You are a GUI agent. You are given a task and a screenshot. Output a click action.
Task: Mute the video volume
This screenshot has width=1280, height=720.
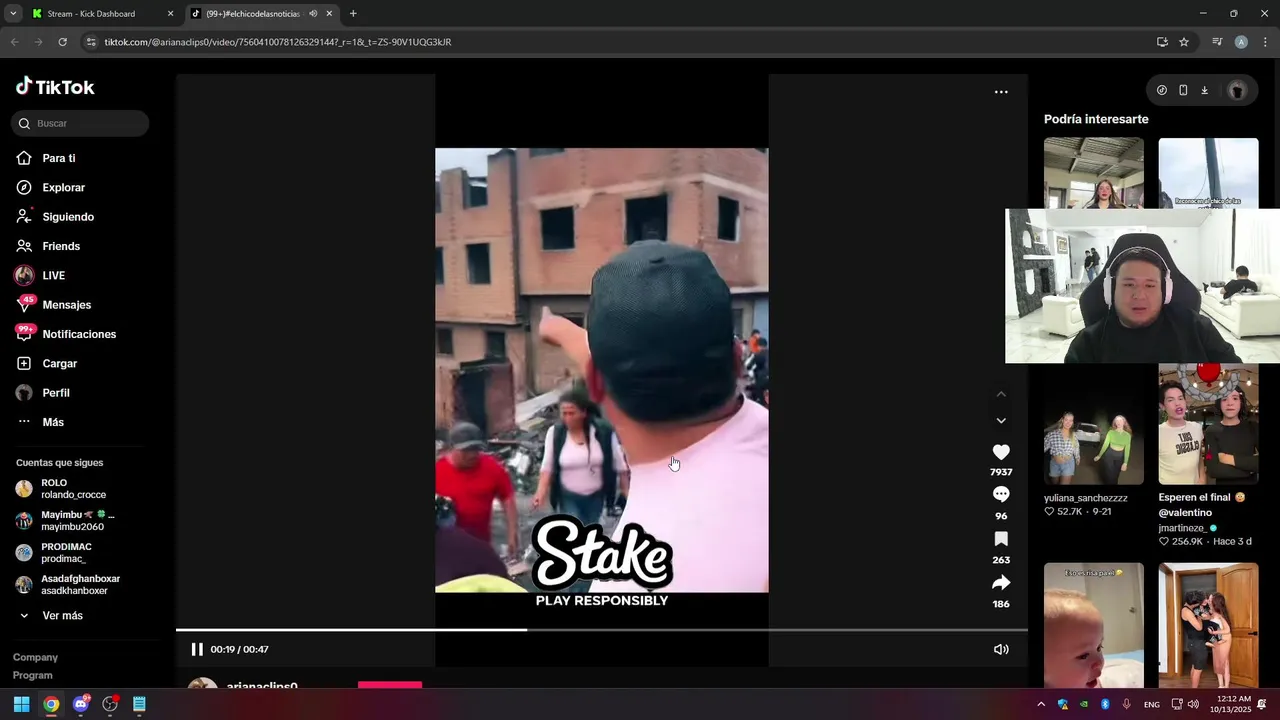[1001, 649]
